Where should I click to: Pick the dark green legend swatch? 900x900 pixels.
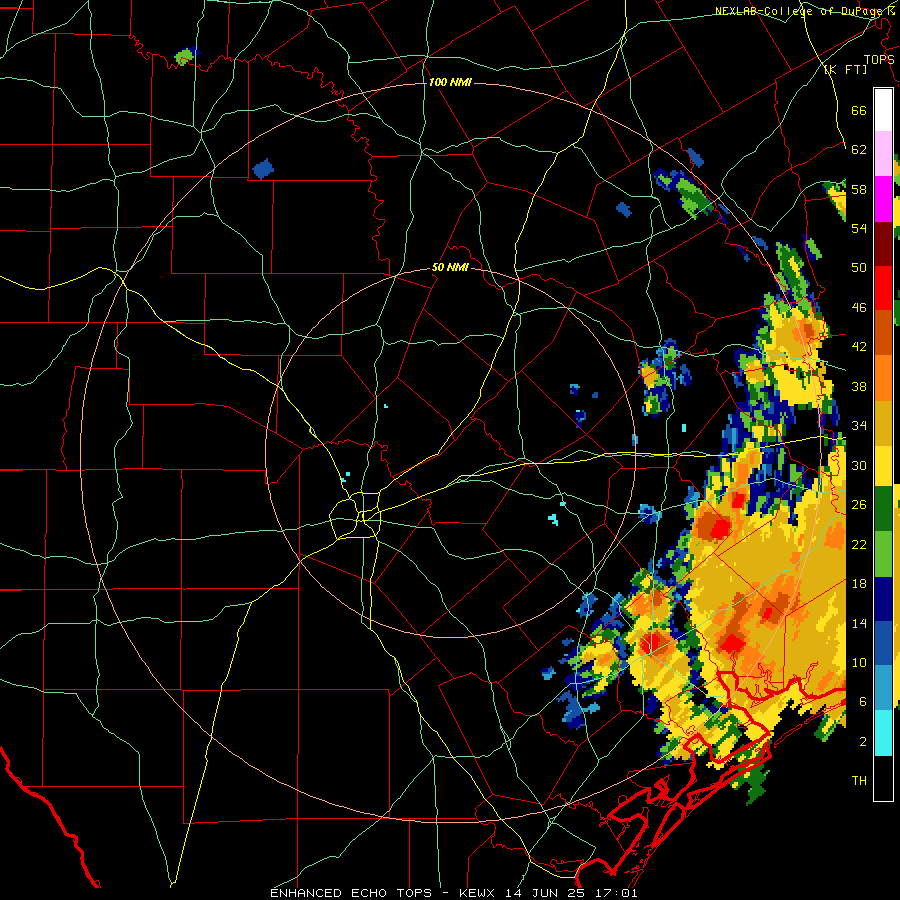[883, 509]
